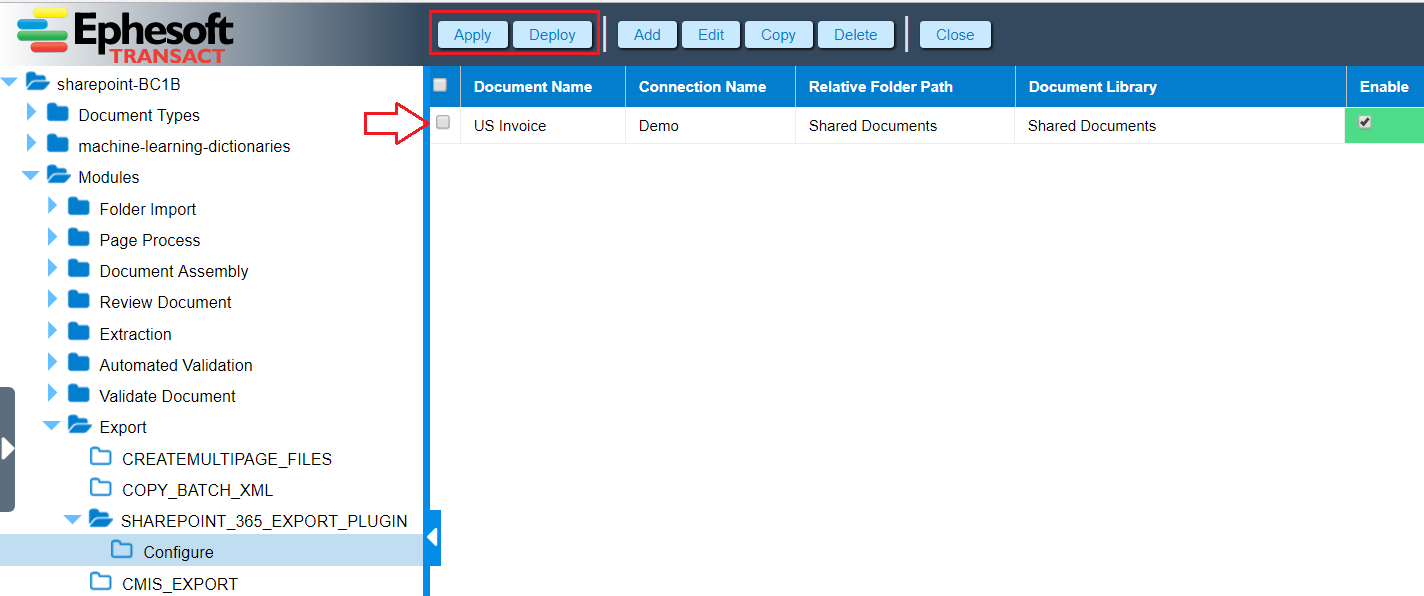This screenshot has height=596, width=1424.
Task: Click the machine-learning-dictionaries folder icon
Action: tap(58, 145)
